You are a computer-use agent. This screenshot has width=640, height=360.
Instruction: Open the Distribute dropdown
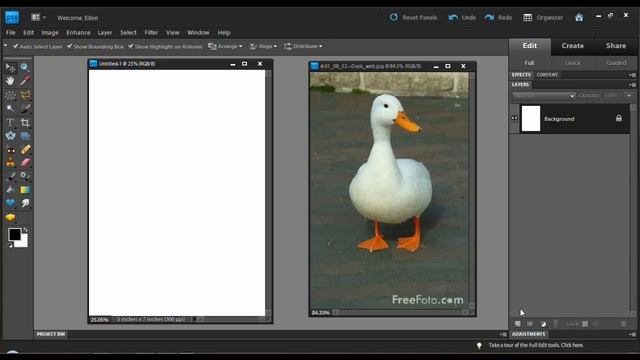tap(303, 46)
